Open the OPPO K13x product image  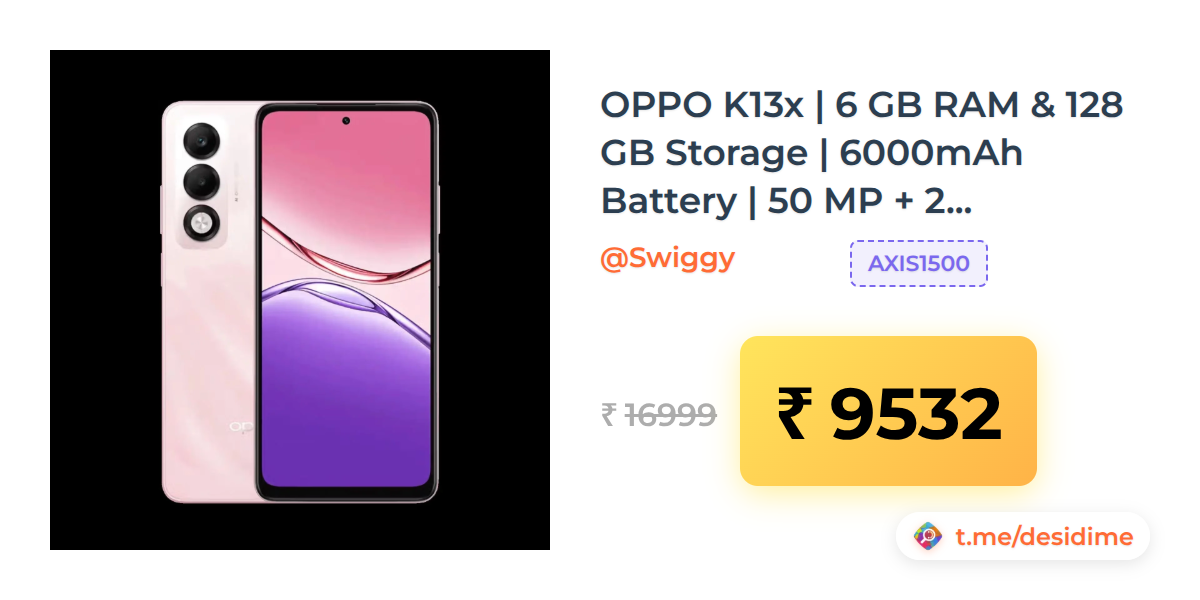(300, 300)
